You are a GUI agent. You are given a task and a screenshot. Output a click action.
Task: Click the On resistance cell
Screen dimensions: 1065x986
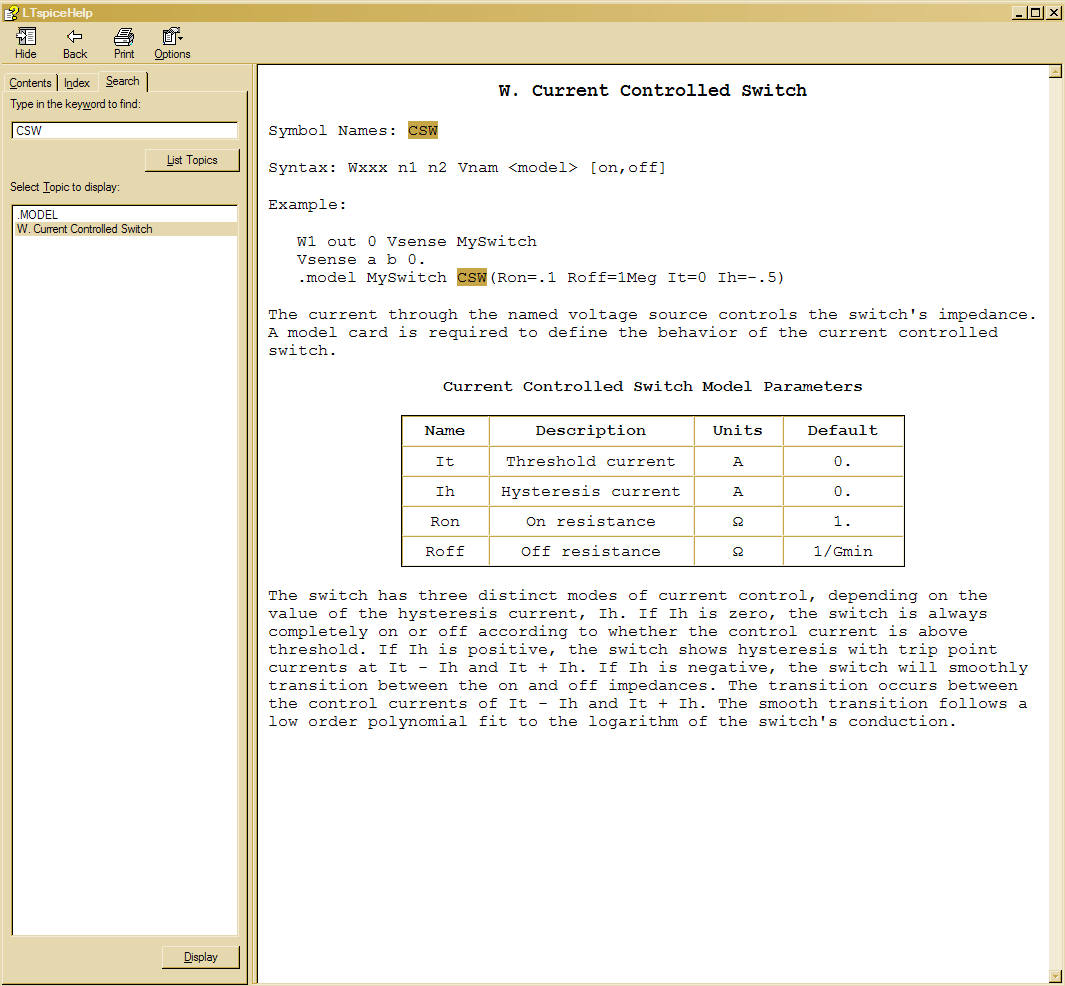(591, 522)
